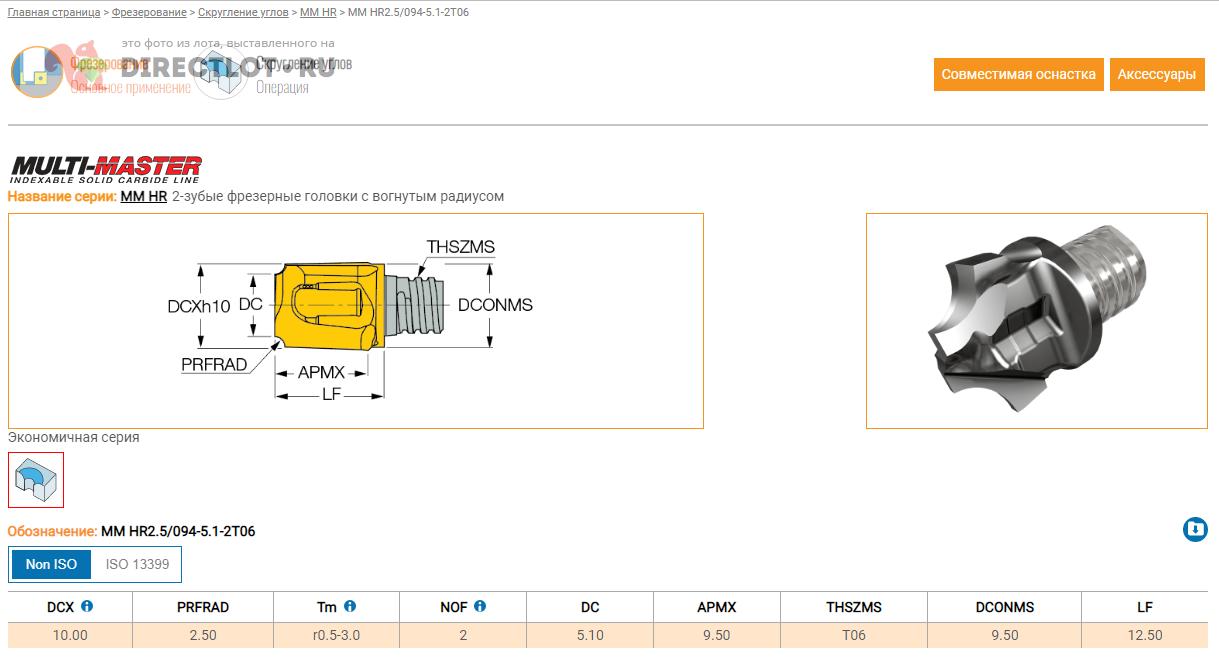This screenshot has height=657, width=1219.
Task: Click the 3D milling head product image
Action: point(1036,320)
